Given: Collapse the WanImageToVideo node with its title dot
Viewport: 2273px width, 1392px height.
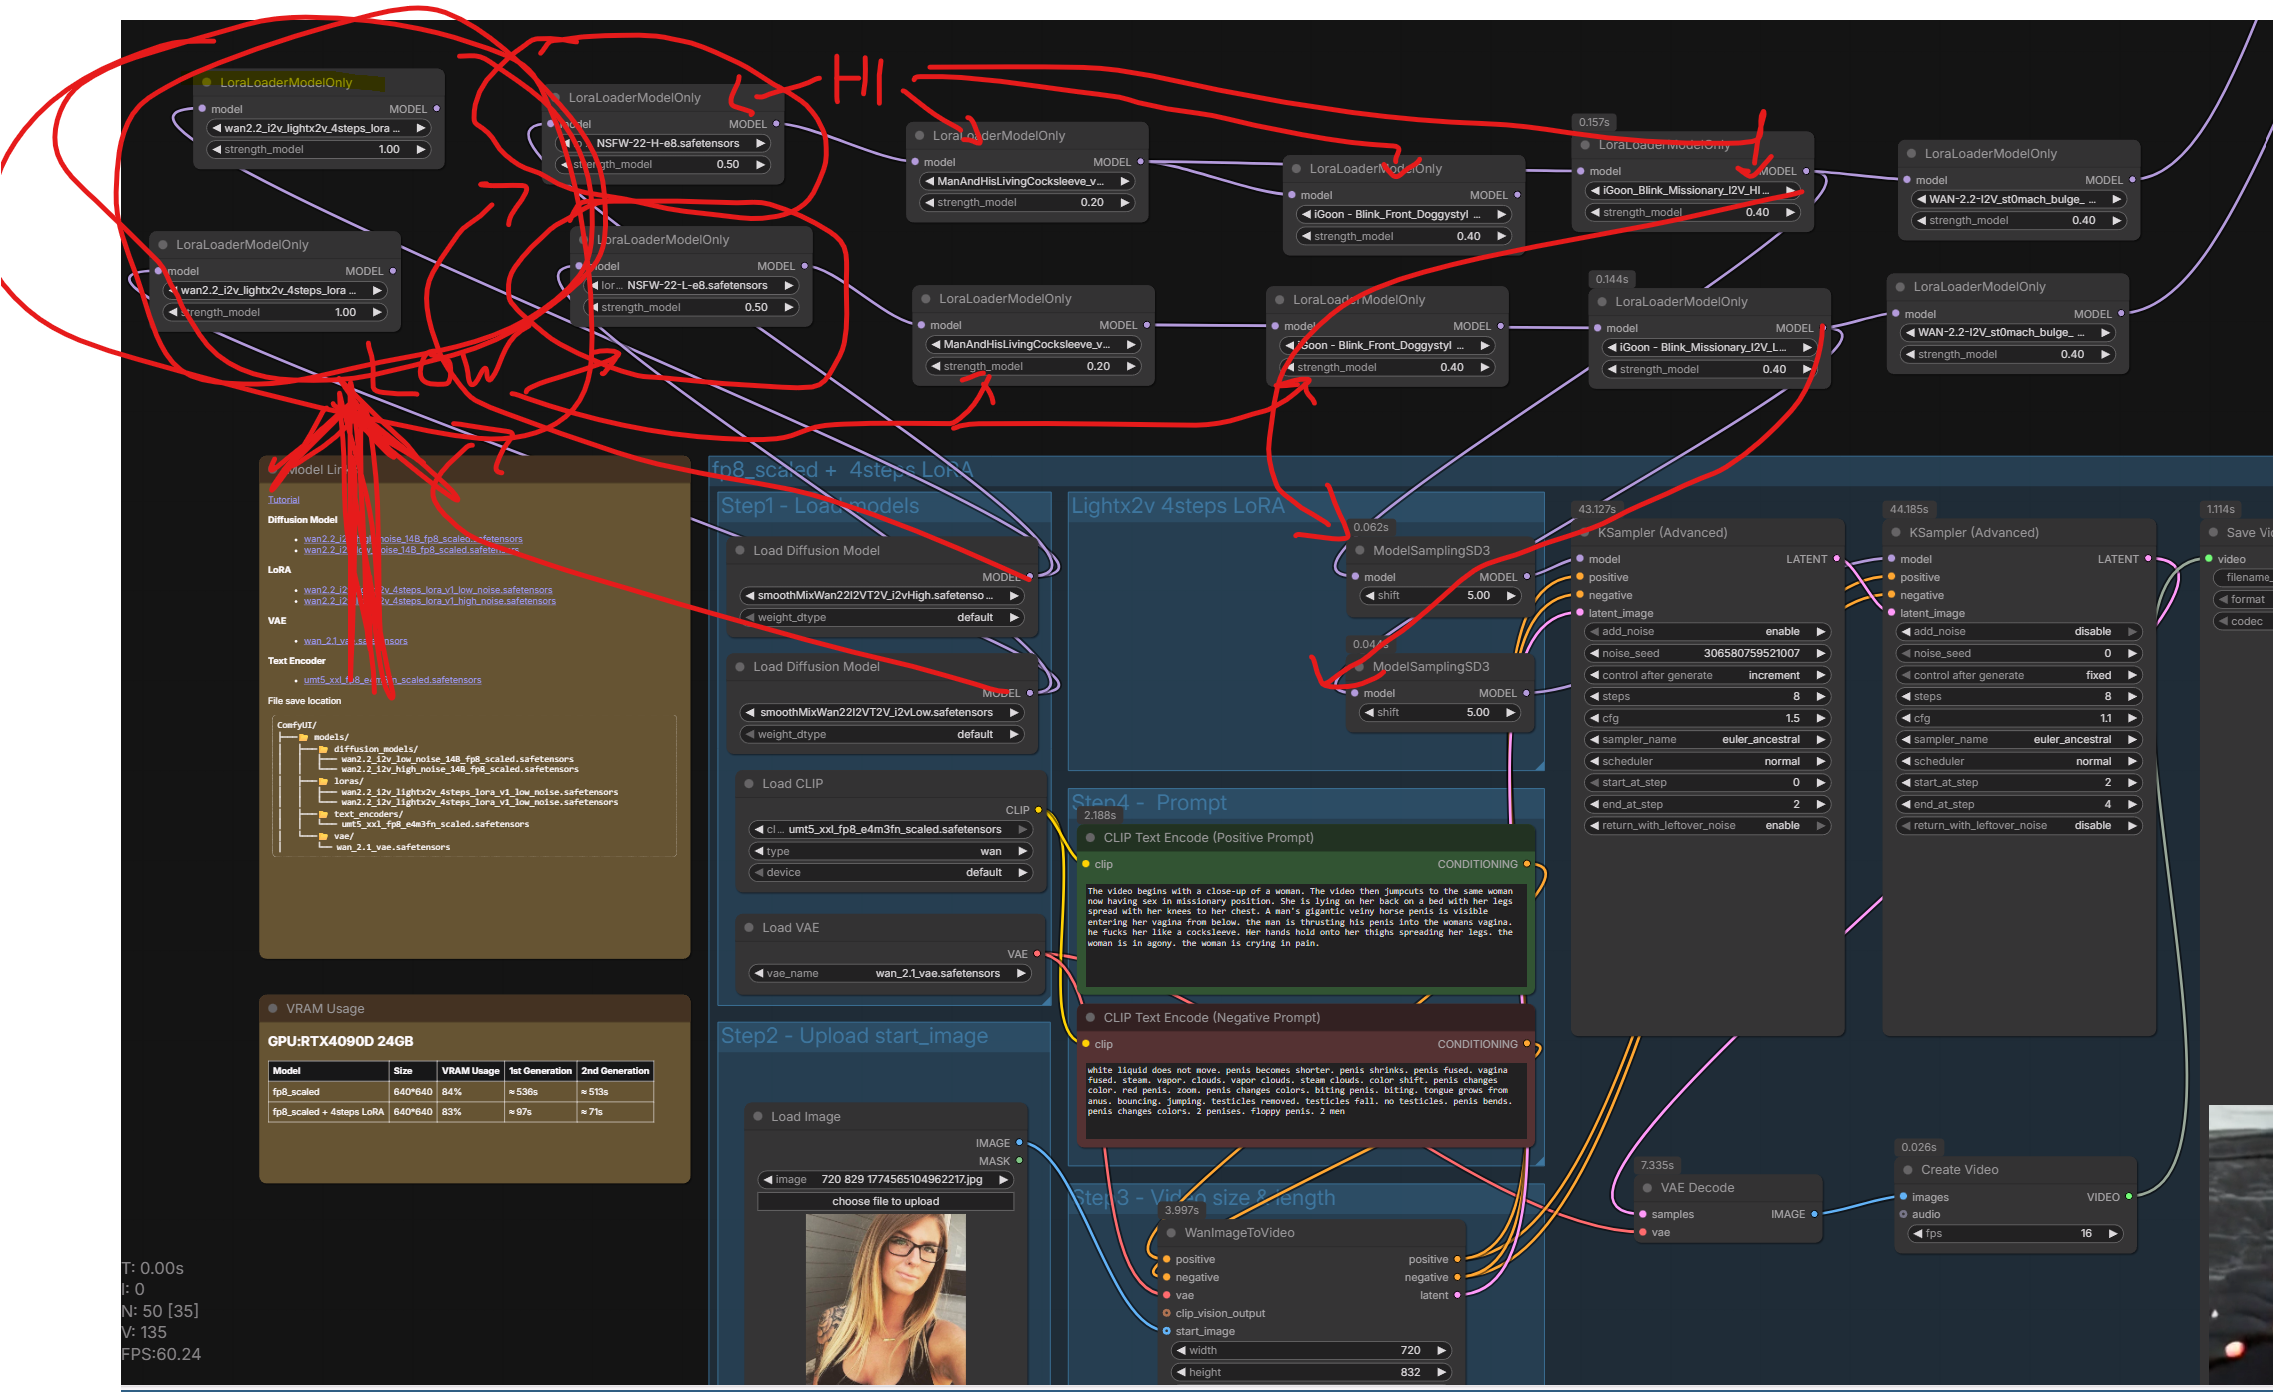Looking at the screenshot, I should point(1172,1233).
